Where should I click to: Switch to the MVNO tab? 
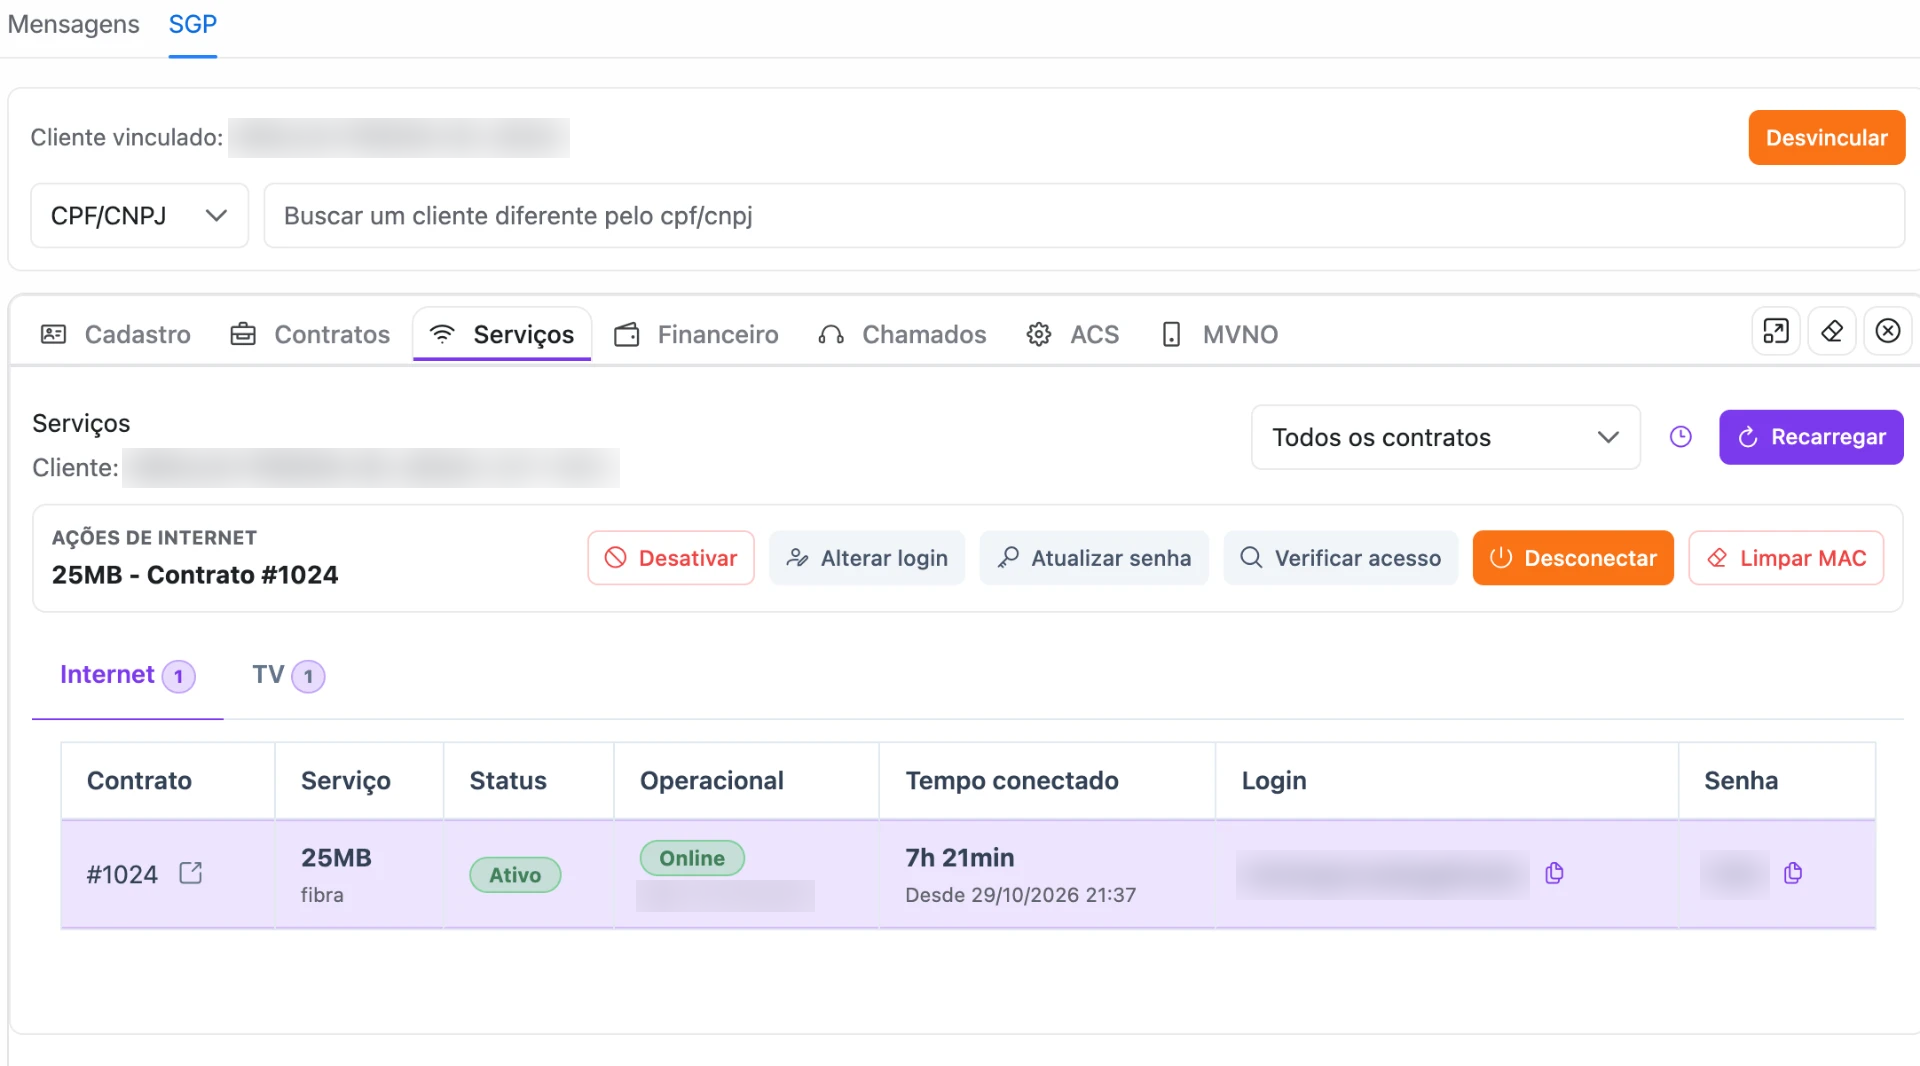[1219, 334]
